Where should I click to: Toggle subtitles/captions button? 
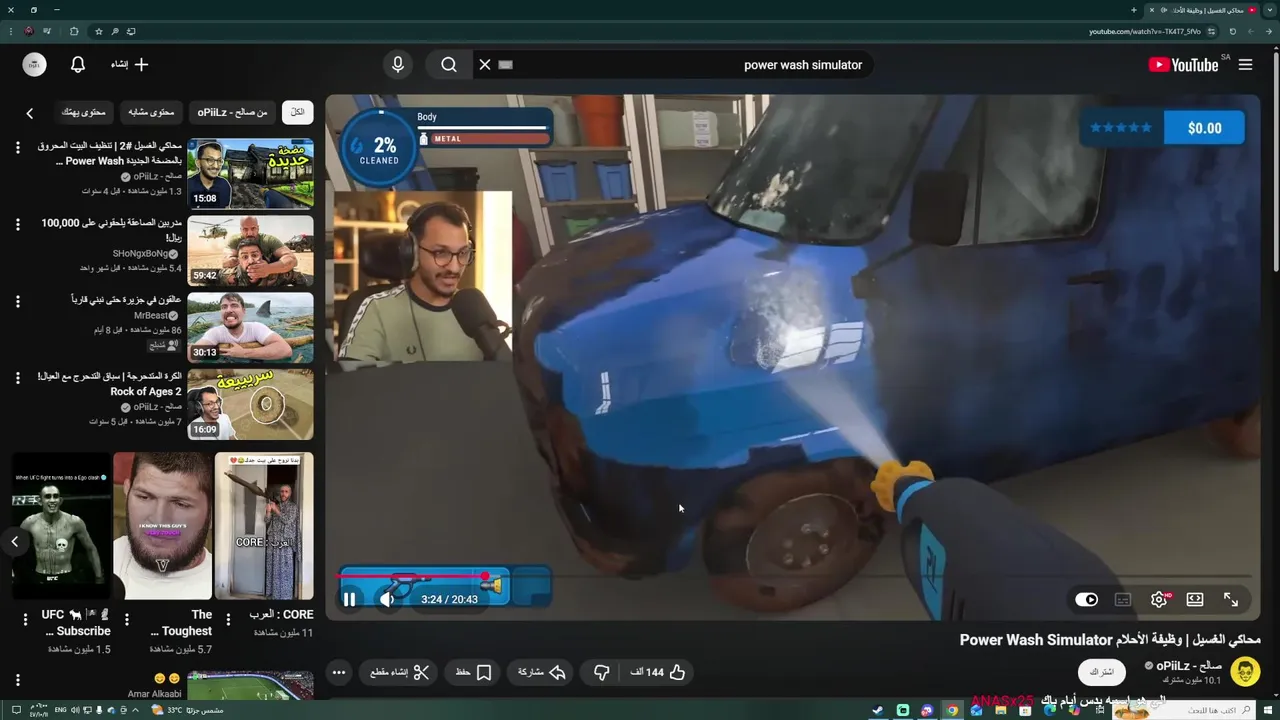1123,600
